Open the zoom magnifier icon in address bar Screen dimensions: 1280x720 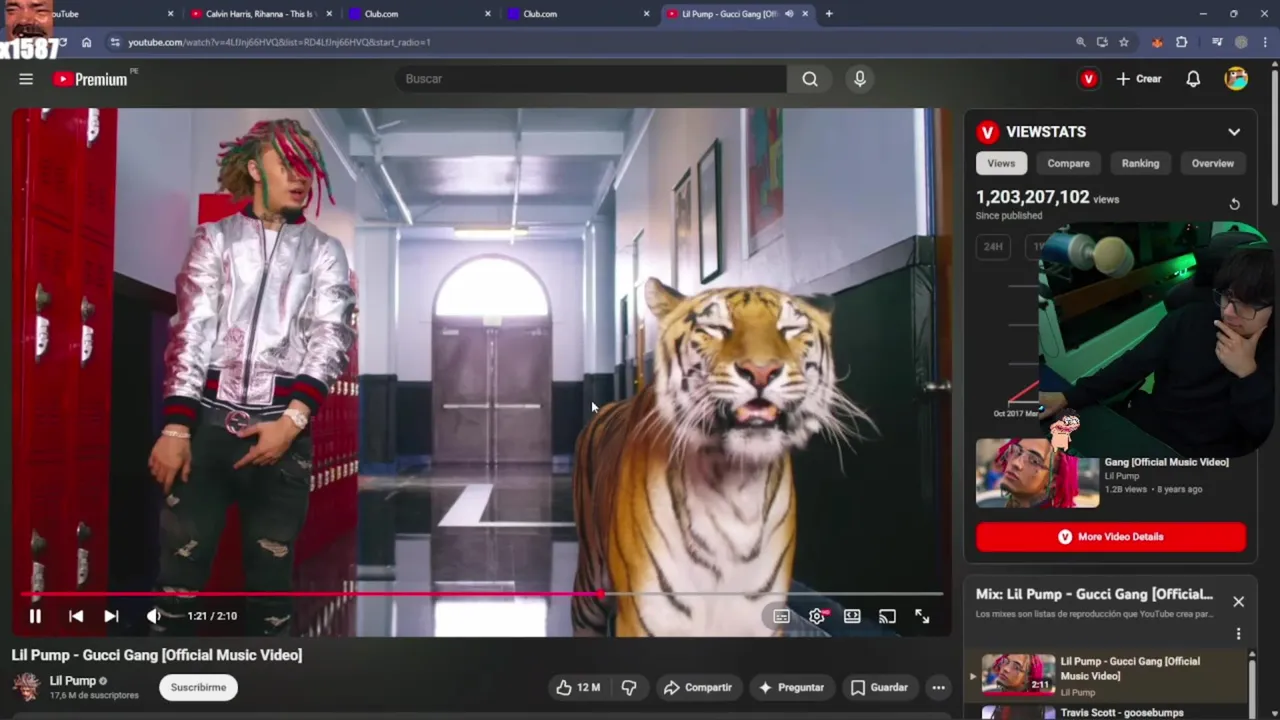click(x=1081, y=42)
